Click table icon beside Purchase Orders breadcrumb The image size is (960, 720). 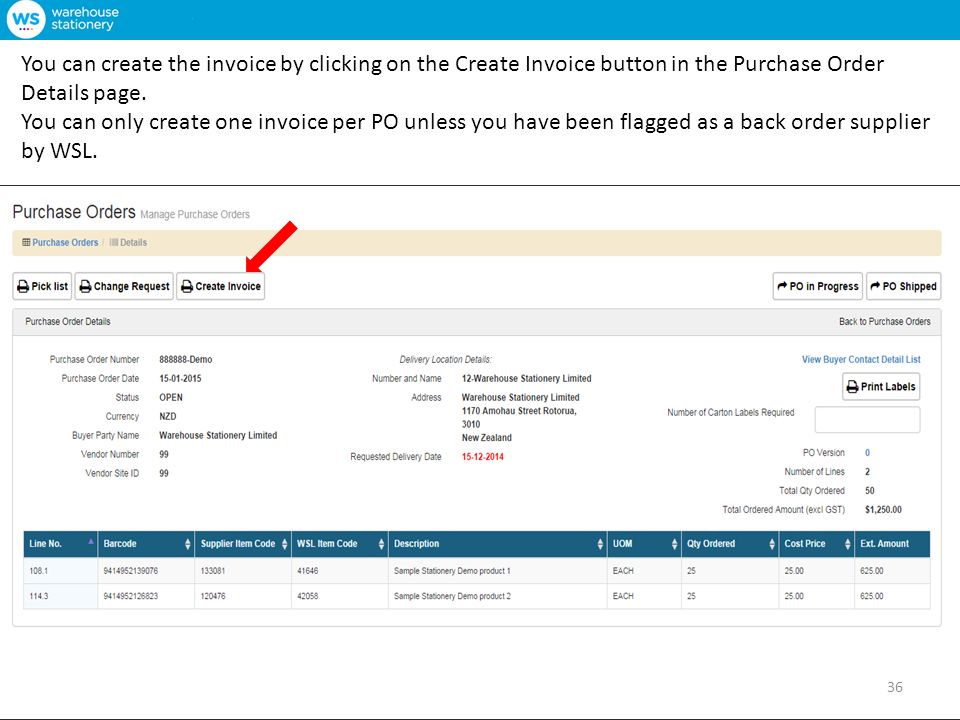pos(26,242)
